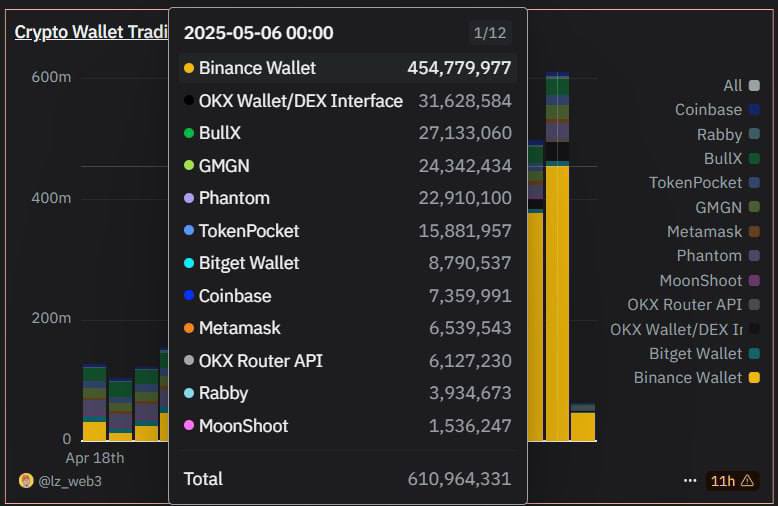Toggle the All legend swatch
This screenshot has height=506, width=778.
[x=754, y=86]
